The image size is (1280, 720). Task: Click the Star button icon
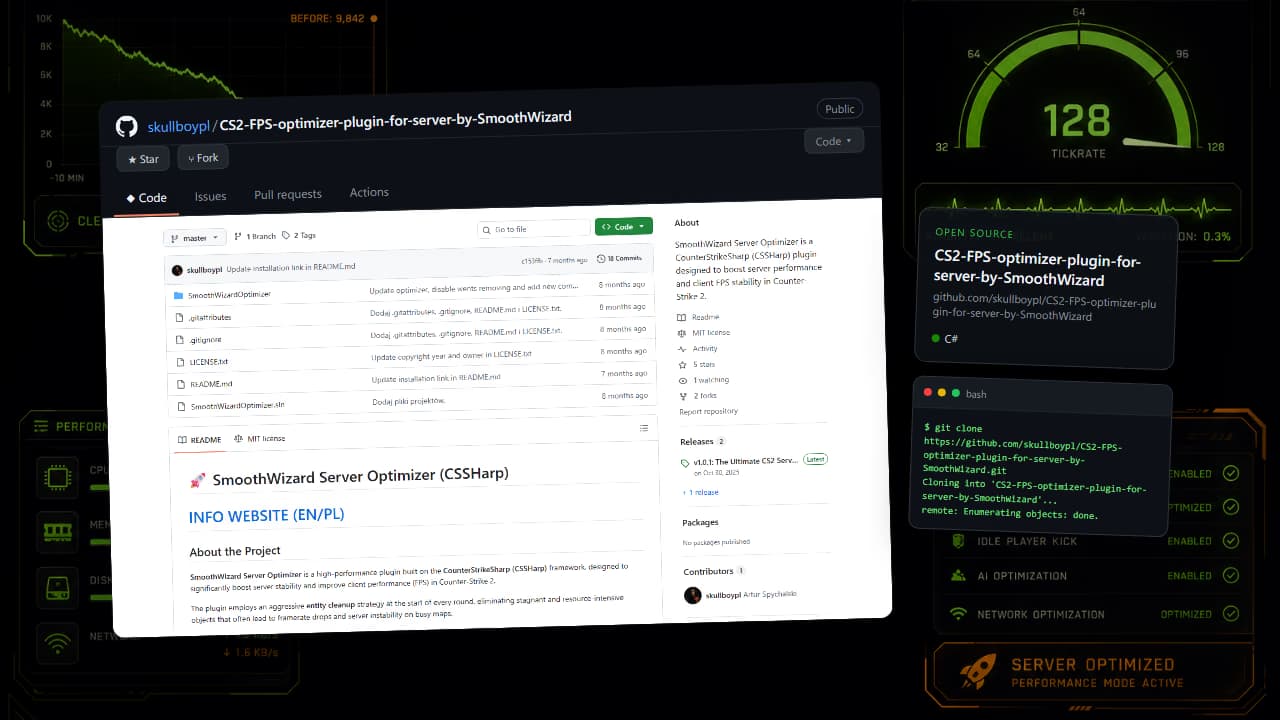(132, 160)
